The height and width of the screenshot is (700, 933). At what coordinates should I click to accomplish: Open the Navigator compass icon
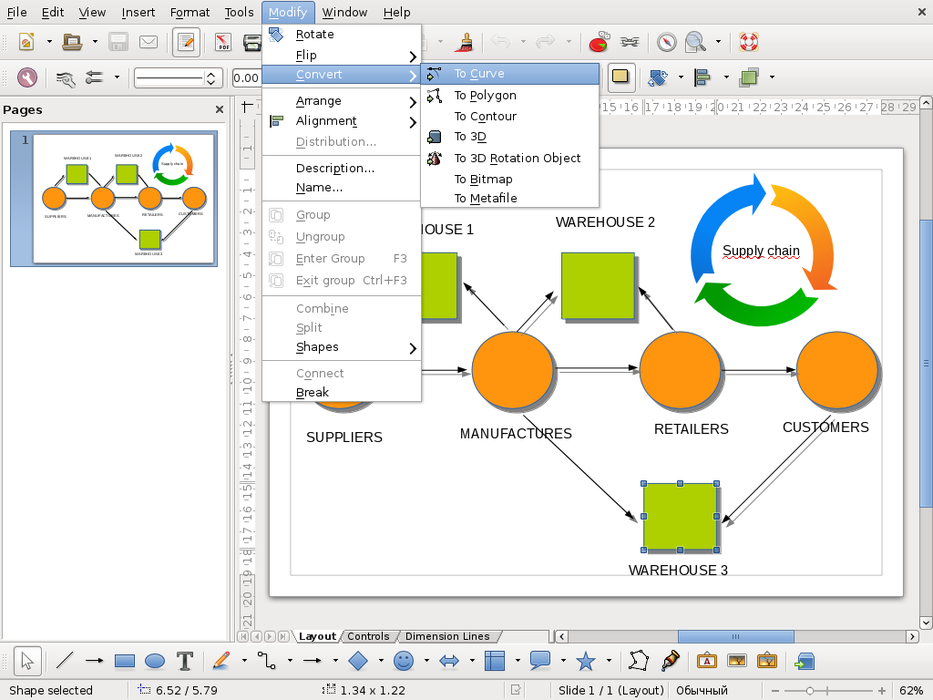pos(666,42)
